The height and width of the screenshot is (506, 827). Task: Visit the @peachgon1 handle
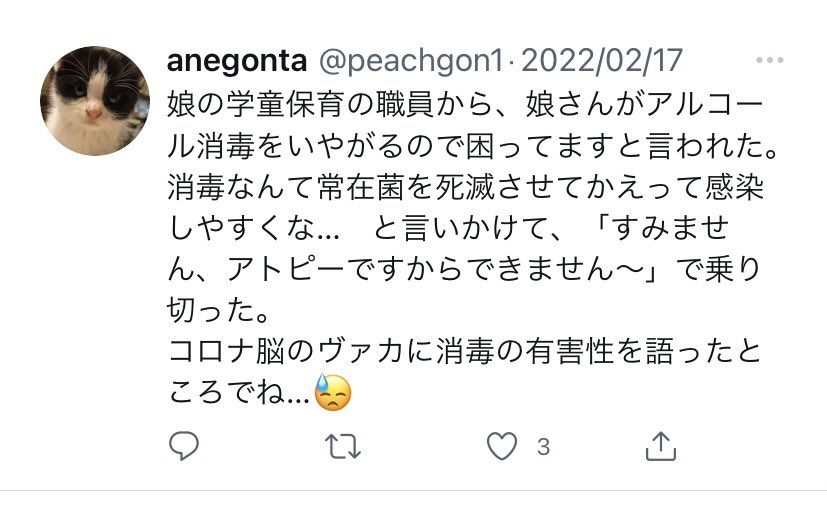point(411,61)
